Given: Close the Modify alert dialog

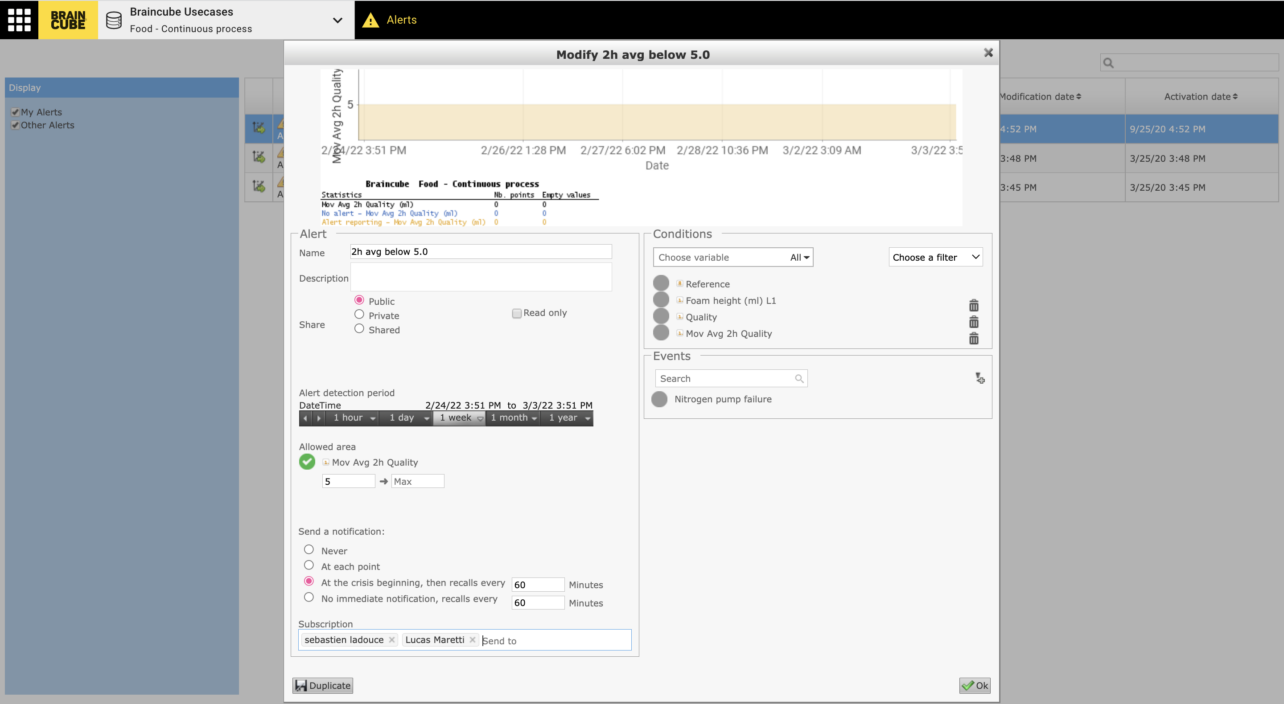Looking at the screenshot, I should (988, 53).
